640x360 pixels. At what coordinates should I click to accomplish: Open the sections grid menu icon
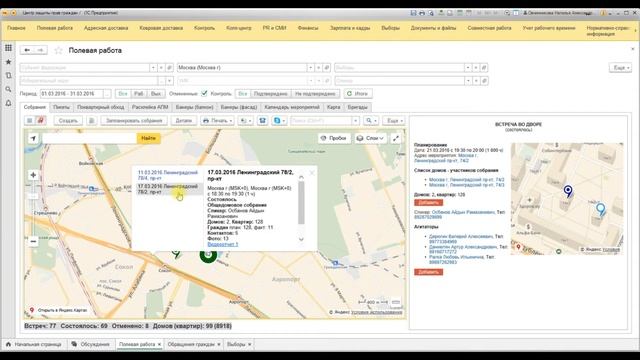pyautogui.click(x=8, y=48)
